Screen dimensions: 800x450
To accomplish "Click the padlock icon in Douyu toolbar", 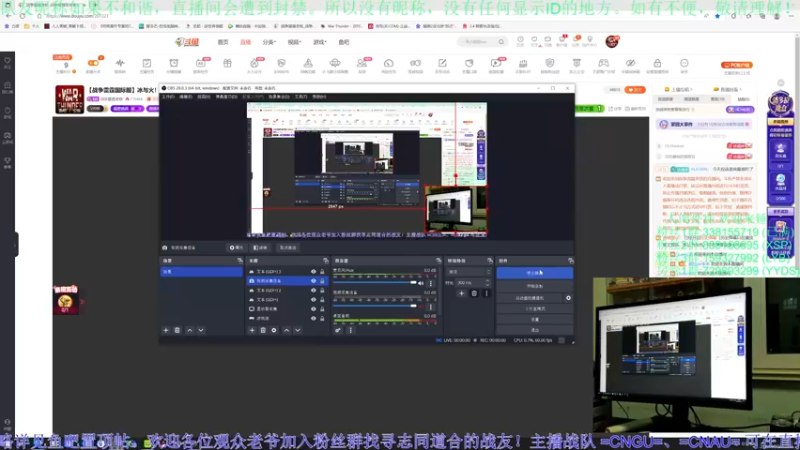I will pyautogui.click(x=657, y=63).
